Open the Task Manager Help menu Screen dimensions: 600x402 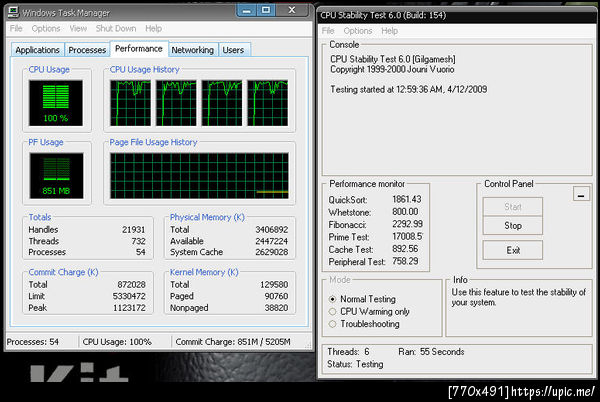tap(153, 29)
